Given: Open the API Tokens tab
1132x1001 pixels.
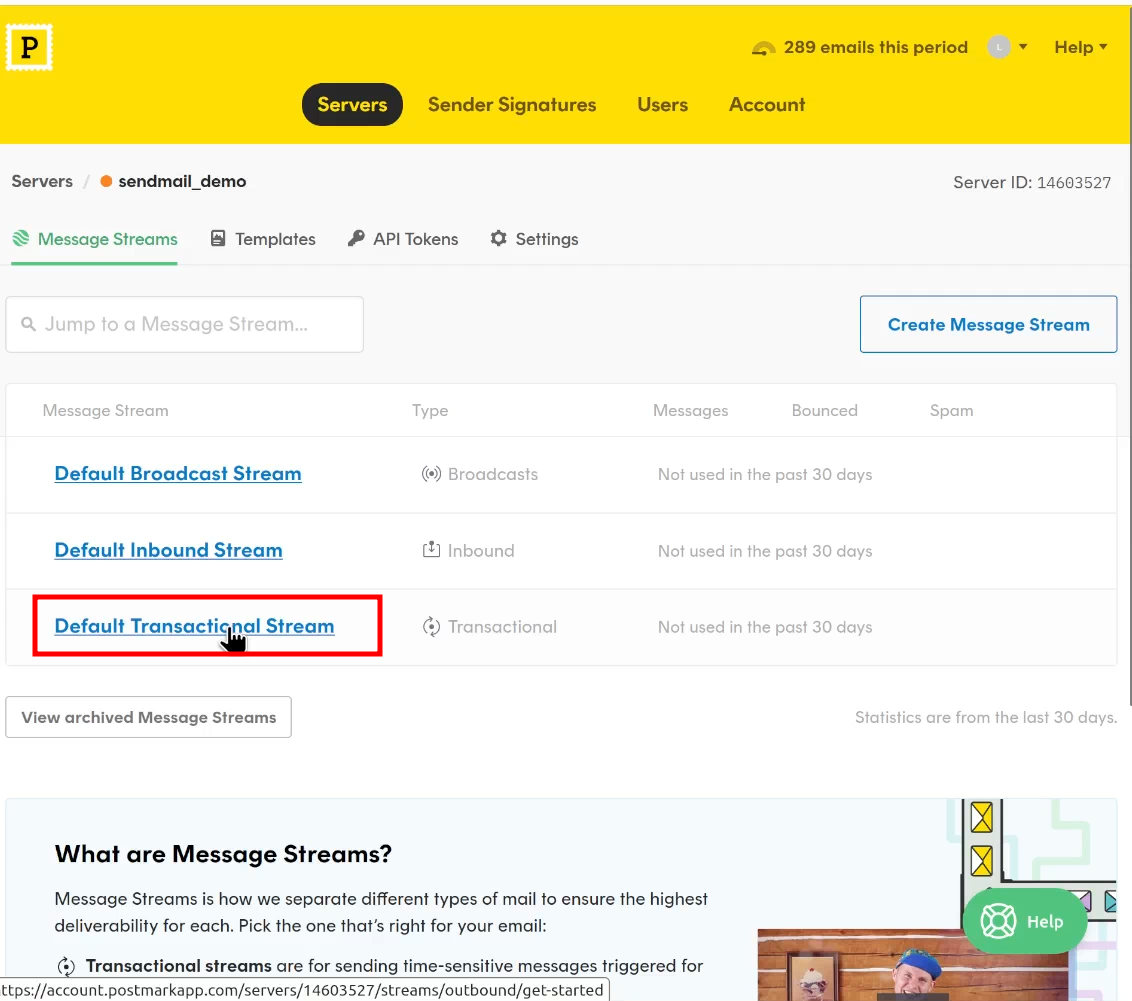Looking at the screenshot, I should 403,239.
